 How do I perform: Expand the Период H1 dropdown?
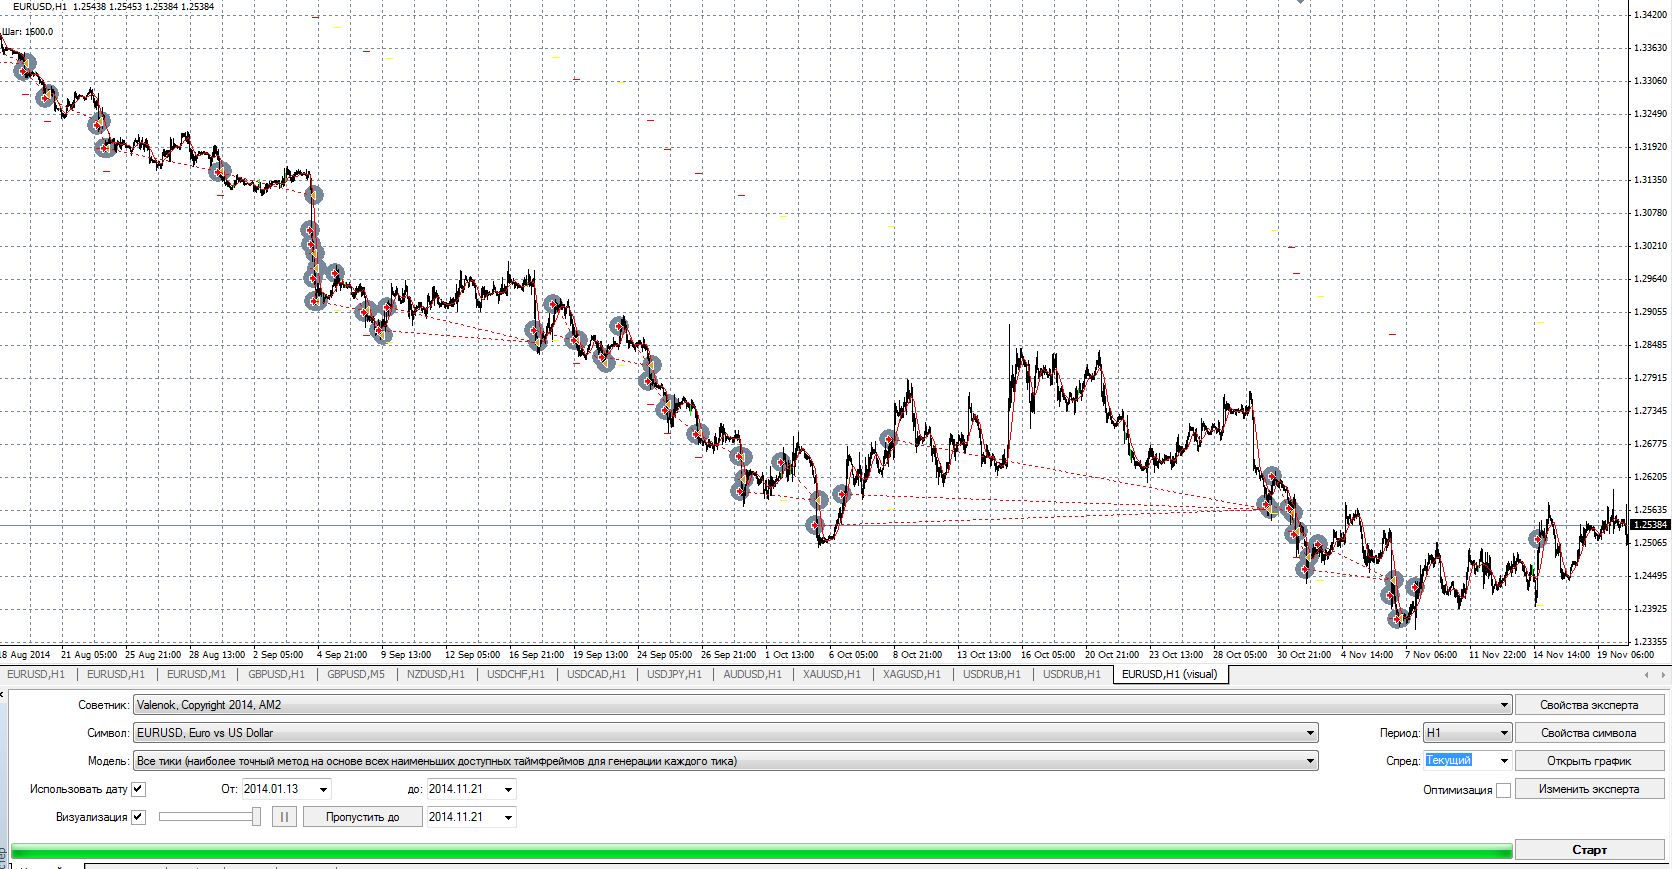tap(1503, 733)
